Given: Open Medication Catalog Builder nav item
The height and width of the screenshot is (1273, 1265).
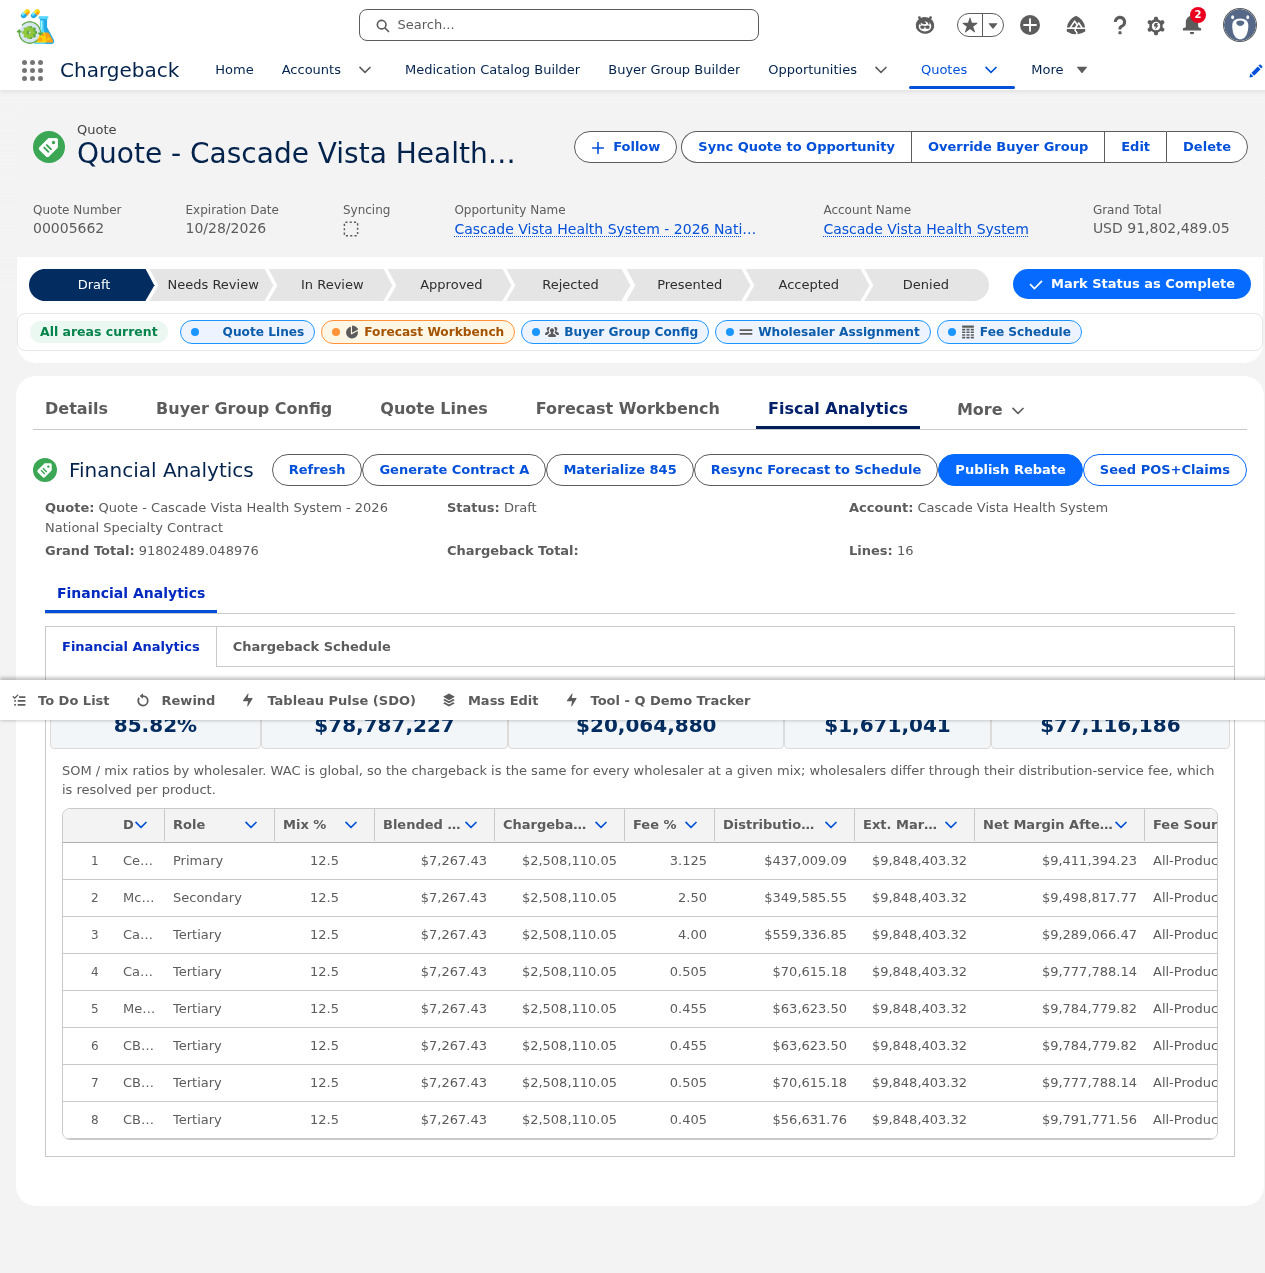Looking at the screenshot, I should pos(492,70).
